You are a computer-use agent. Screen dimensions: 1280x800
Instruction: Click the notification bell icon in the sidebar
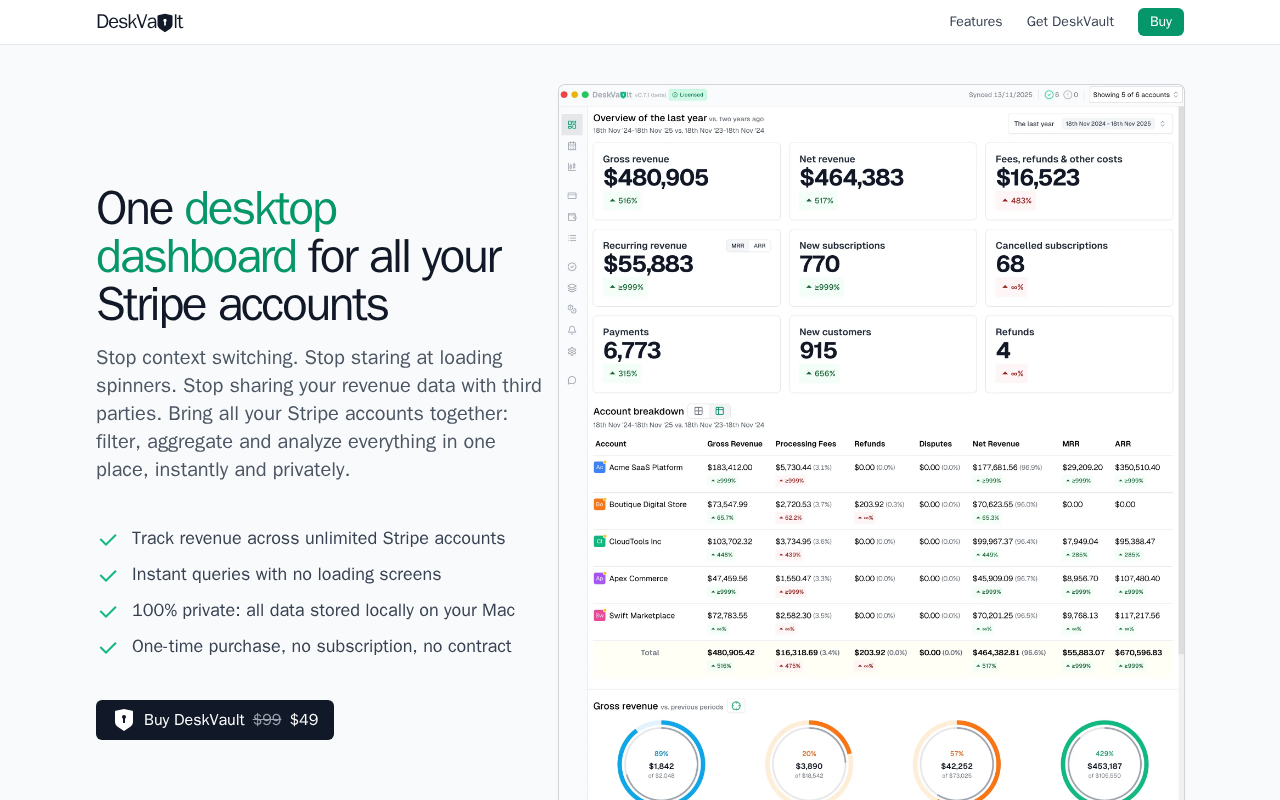click(572, 330)
